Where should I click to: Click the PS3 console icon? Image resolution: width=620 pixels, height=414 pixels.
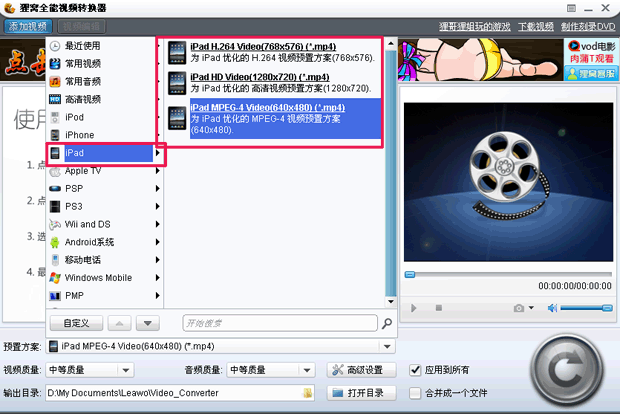pyautogui.click(x=55, y=206)
